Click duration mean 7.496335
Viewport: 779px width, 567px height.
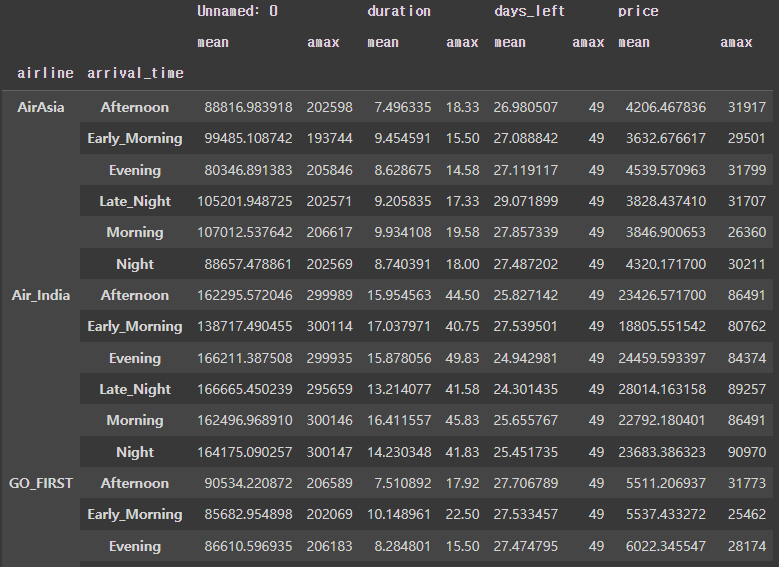coord(402,107)
